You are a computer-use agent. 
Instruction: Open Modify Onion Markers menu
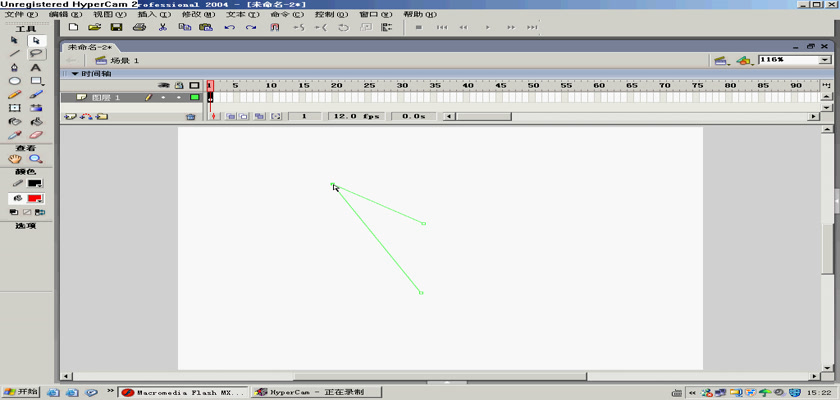click(275, 116)
